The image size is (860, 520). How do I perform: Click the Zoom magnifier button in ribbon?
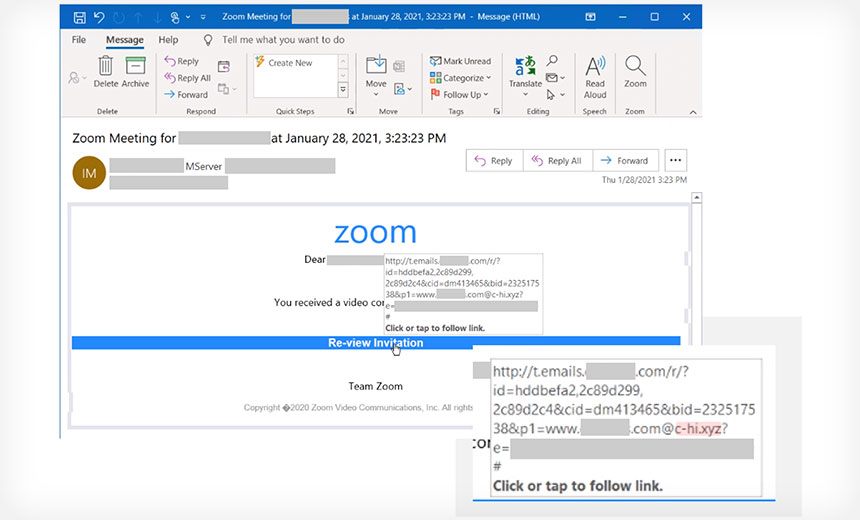click(635, 72)
